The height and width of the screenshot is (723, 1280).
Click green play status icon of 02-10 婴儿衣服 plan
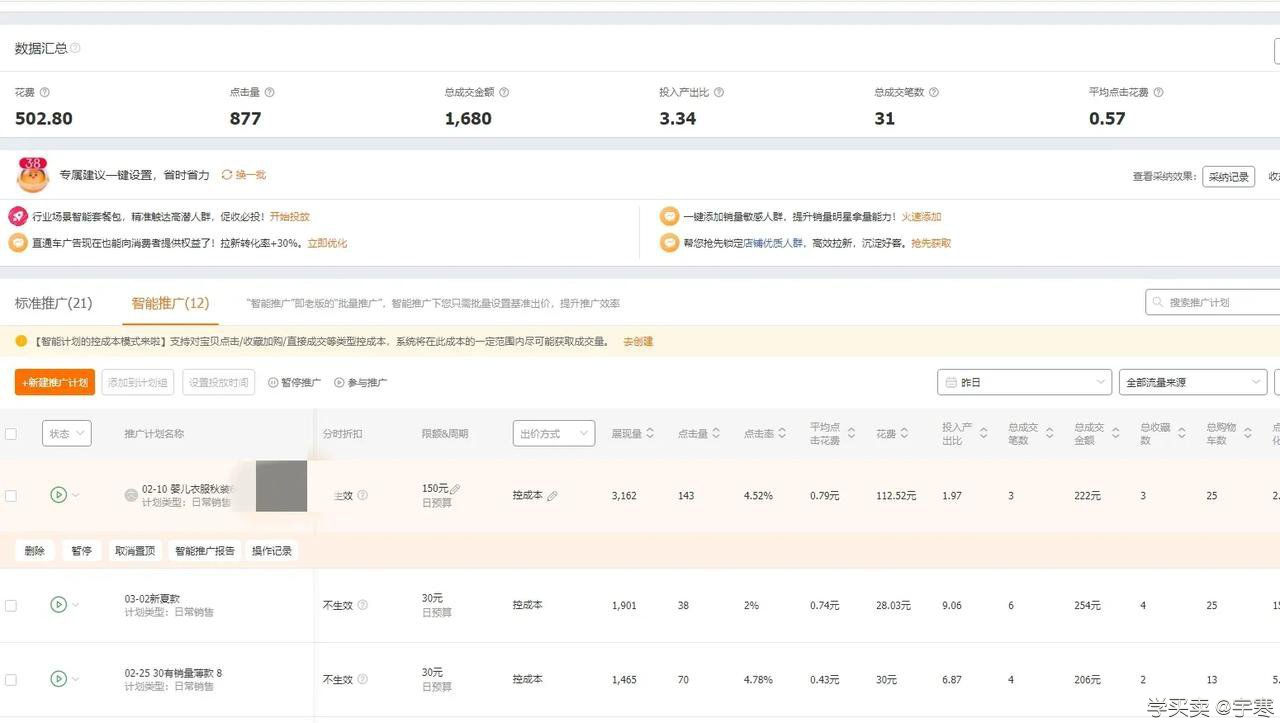click(x=58, y=495)
